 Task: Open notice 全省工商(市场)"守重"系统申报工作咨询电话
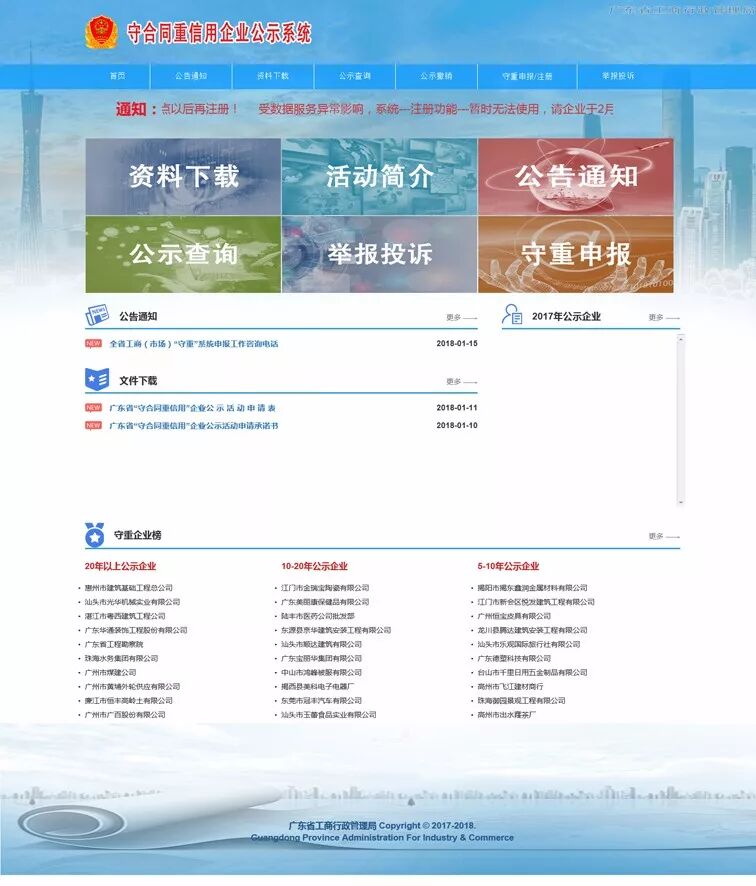pyautogui.click(x=194, y=344)
